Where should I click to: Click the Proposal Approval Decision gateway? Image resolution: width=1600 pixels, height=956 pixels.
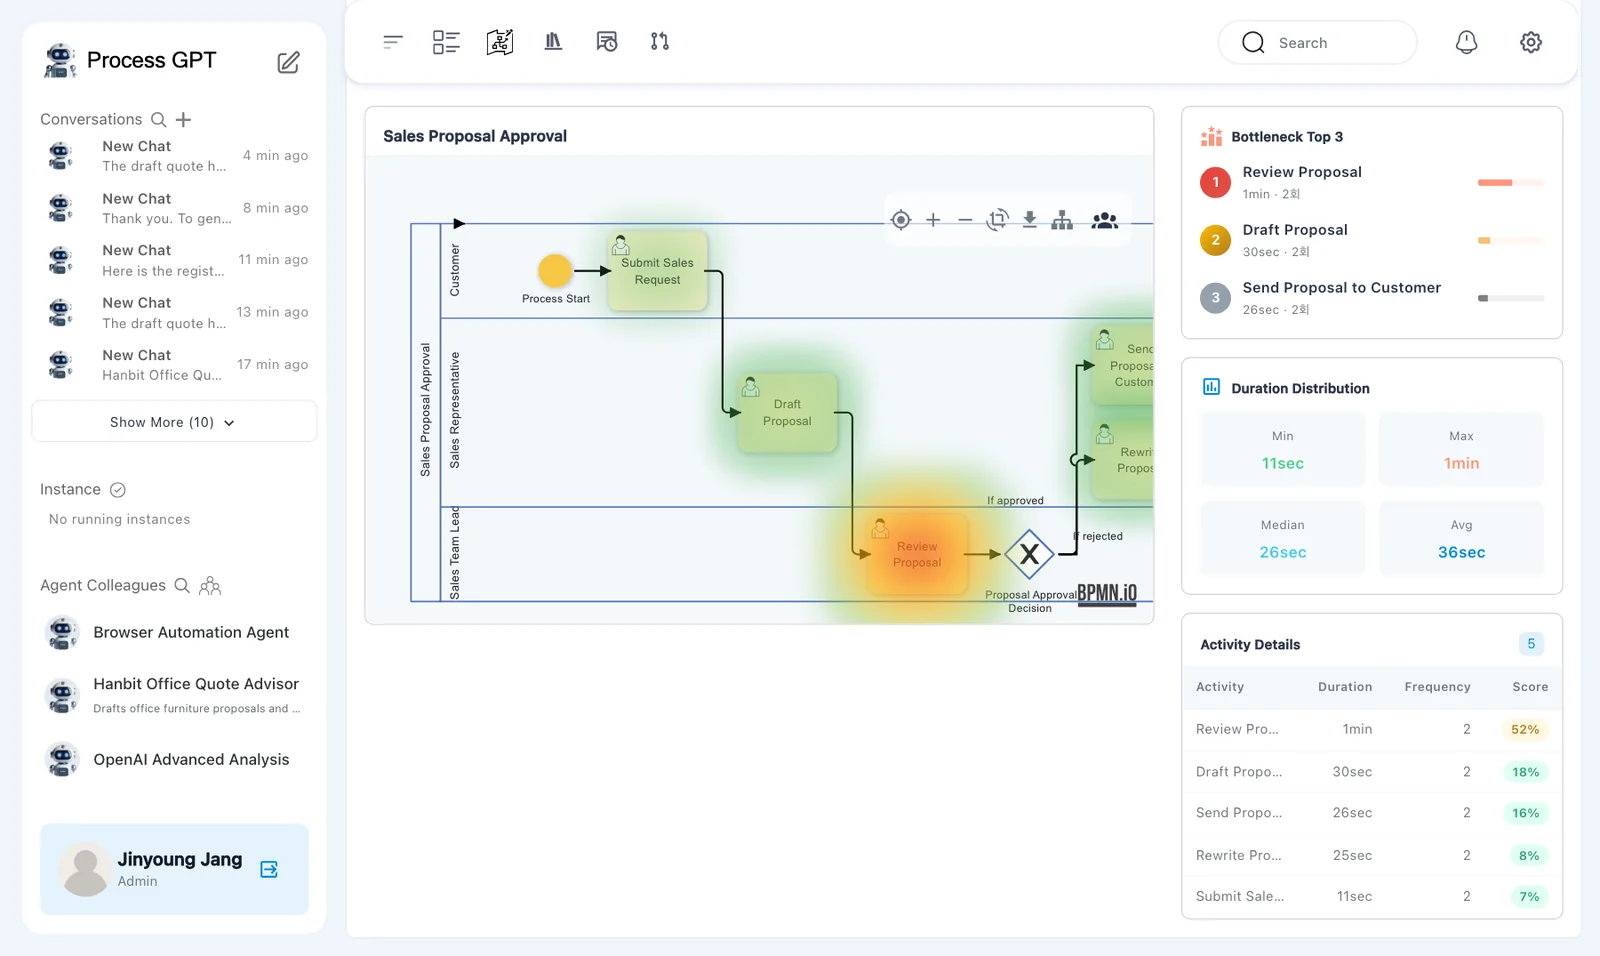(x=1029, y=554)
